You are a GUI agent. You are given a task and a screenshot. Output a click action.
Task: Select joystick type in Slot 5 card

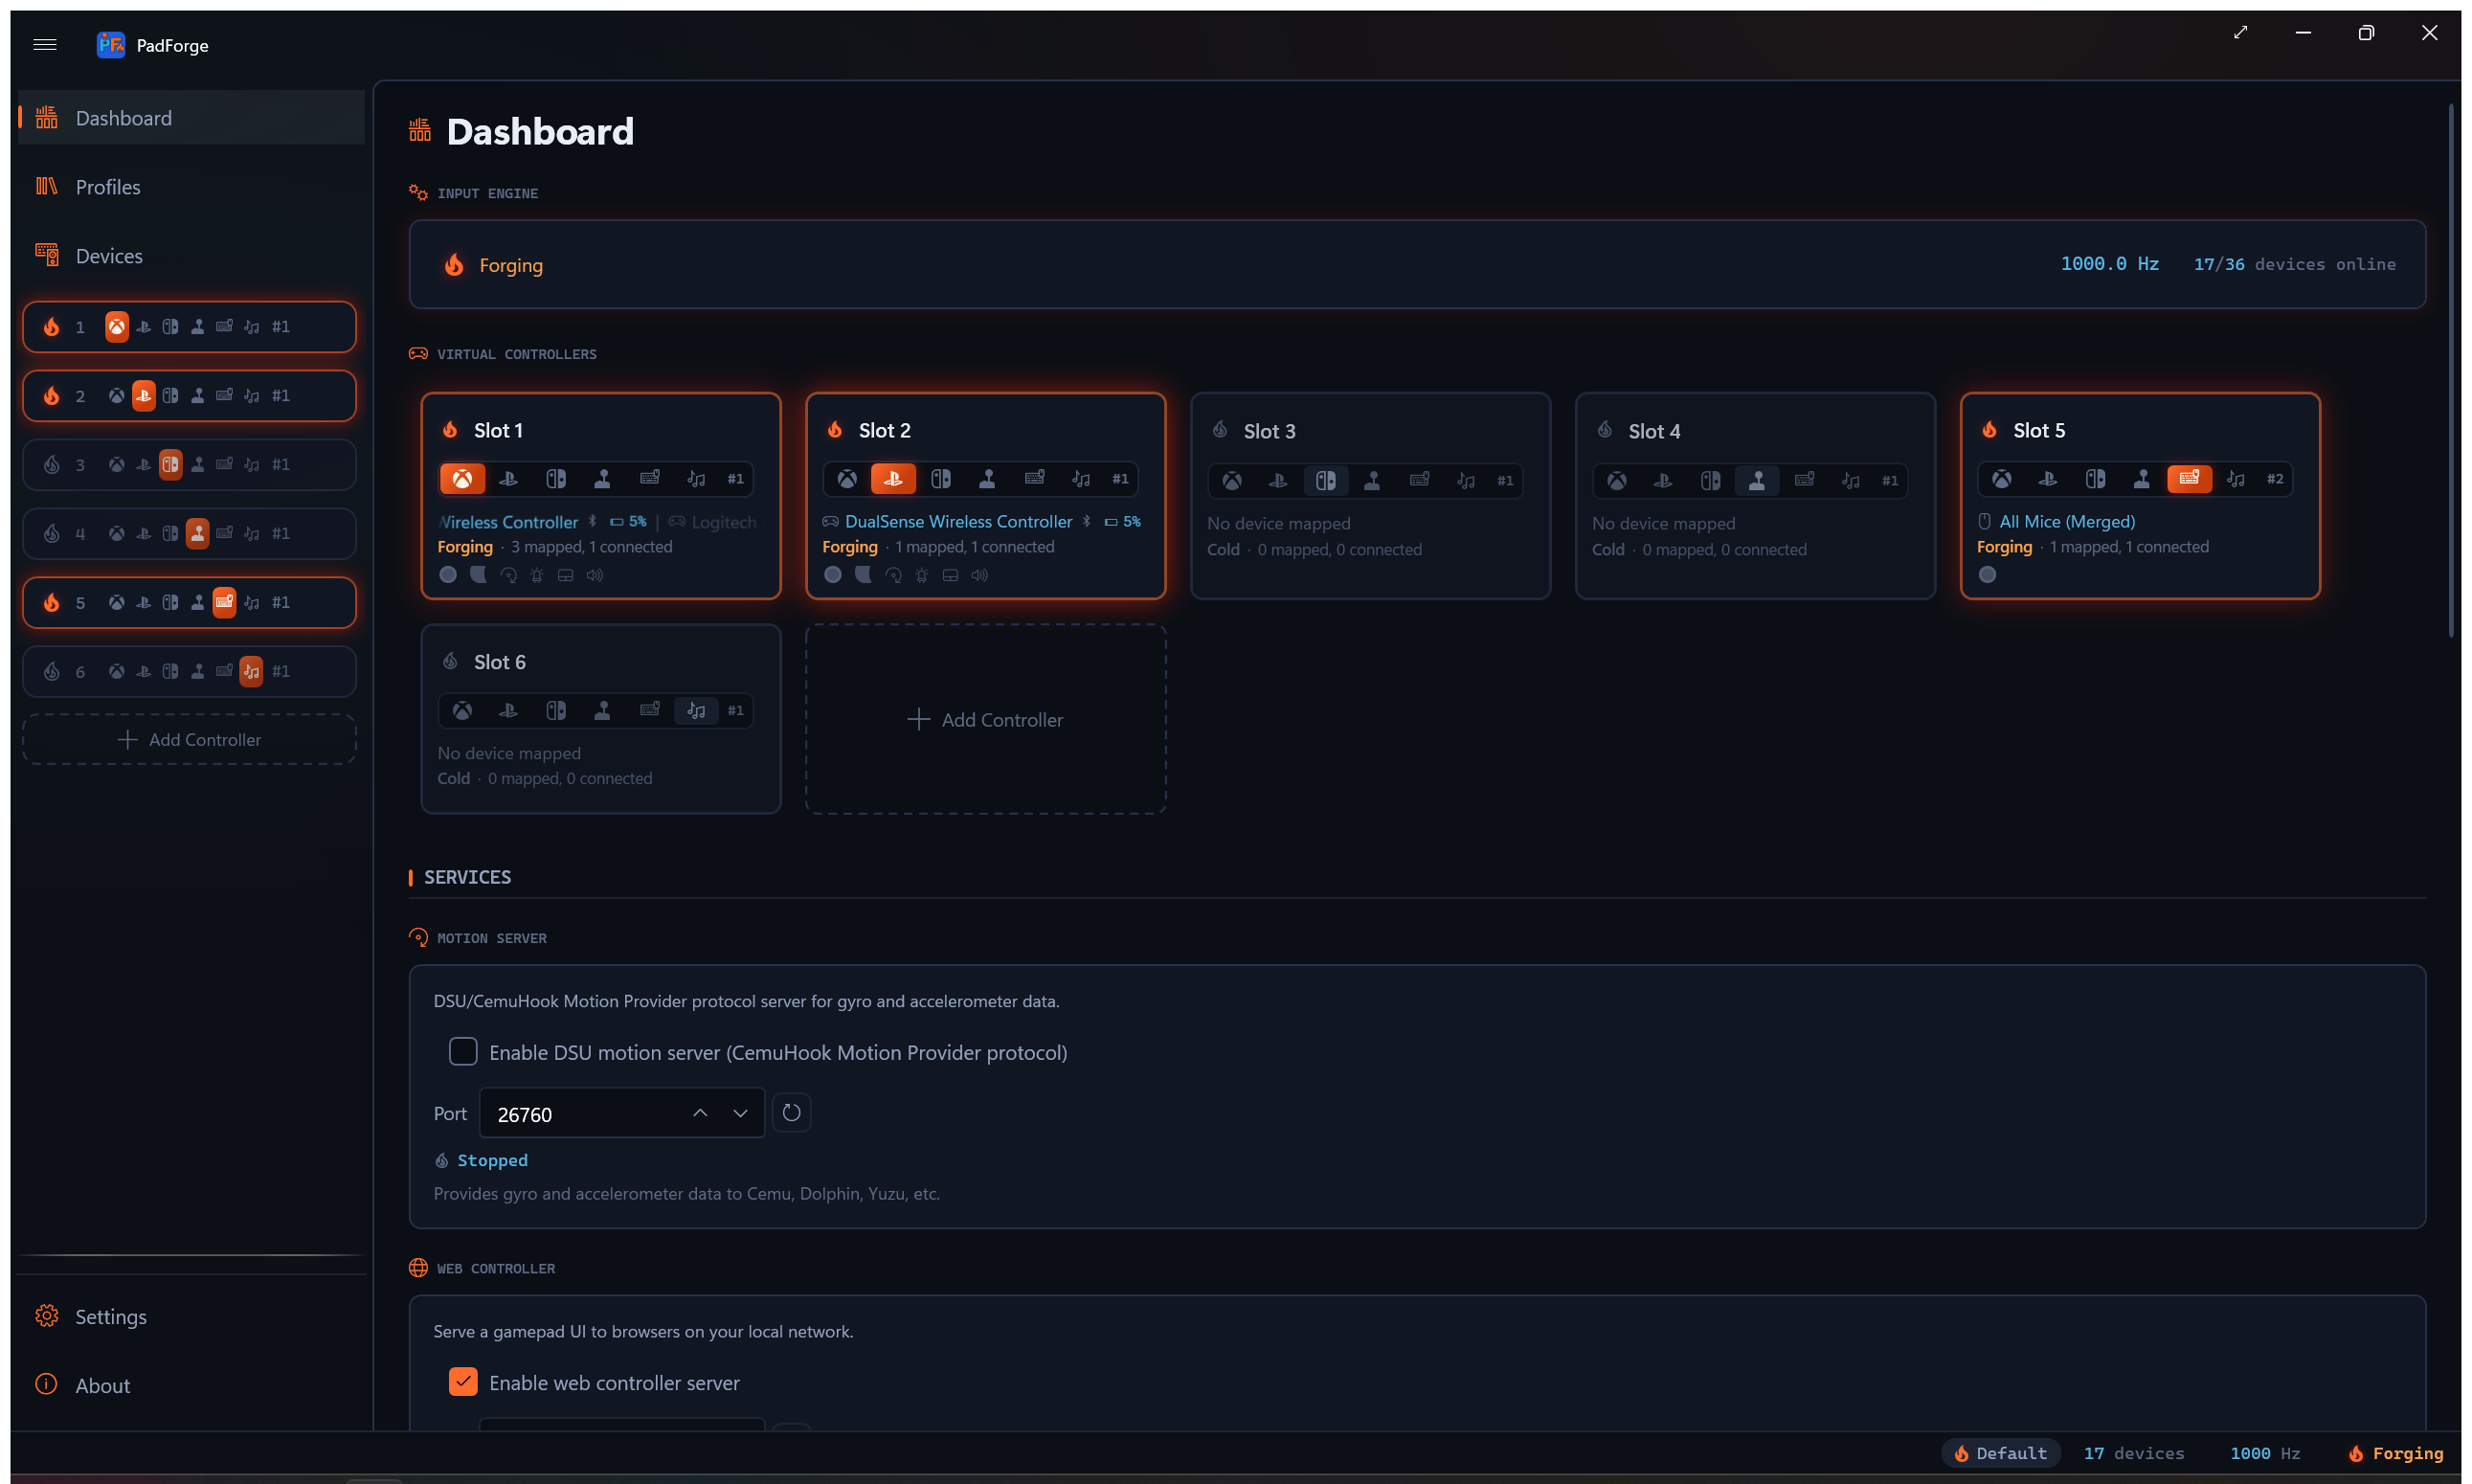pyautogui.click(x=2143, y=479)
